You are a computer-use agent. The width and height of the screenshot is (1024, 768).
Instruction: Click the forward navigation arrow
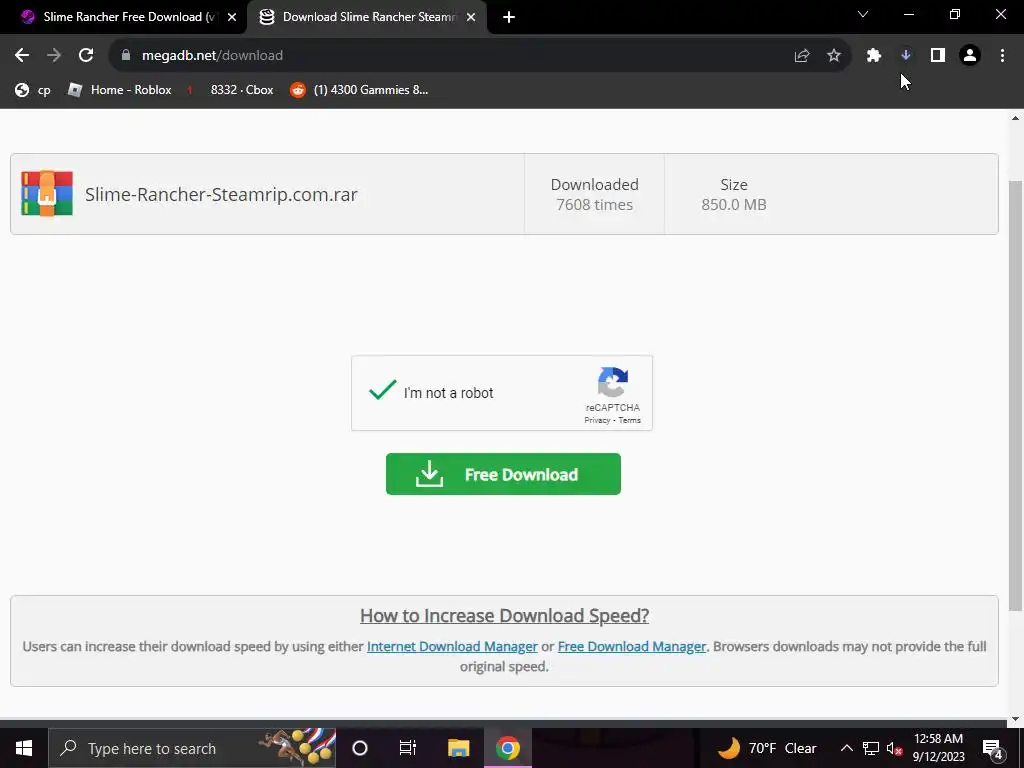(54, 56)
